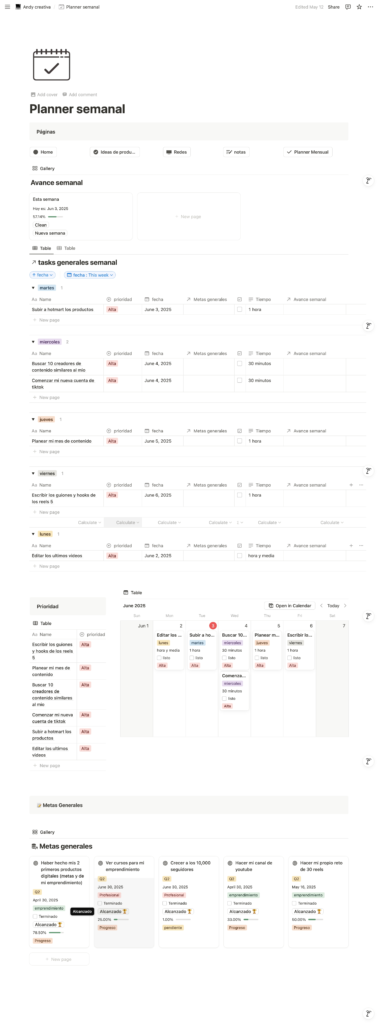Go to next period with calendar right arrow
379x1024 pixels.
click(345, 605)
